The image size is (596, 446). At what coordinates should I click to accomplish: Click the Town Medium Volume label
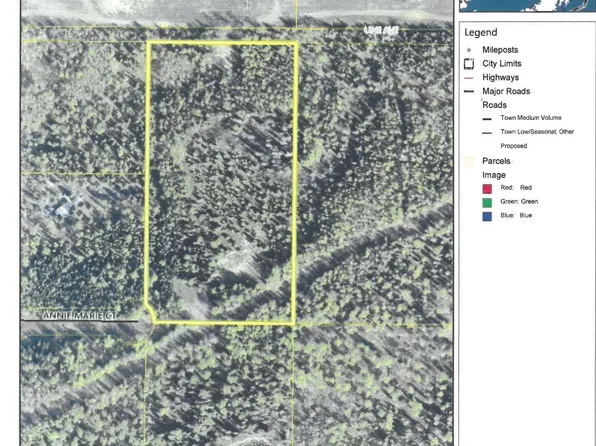pyautogui.click(x=531, y=118)
